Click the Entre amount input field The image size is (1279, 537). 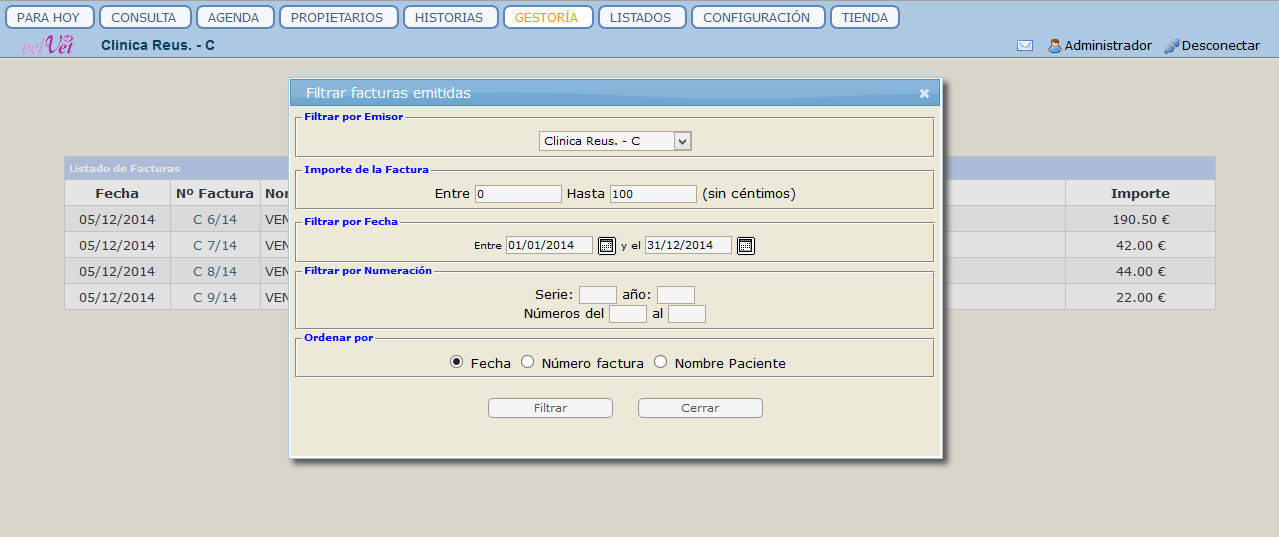point(518,194)
